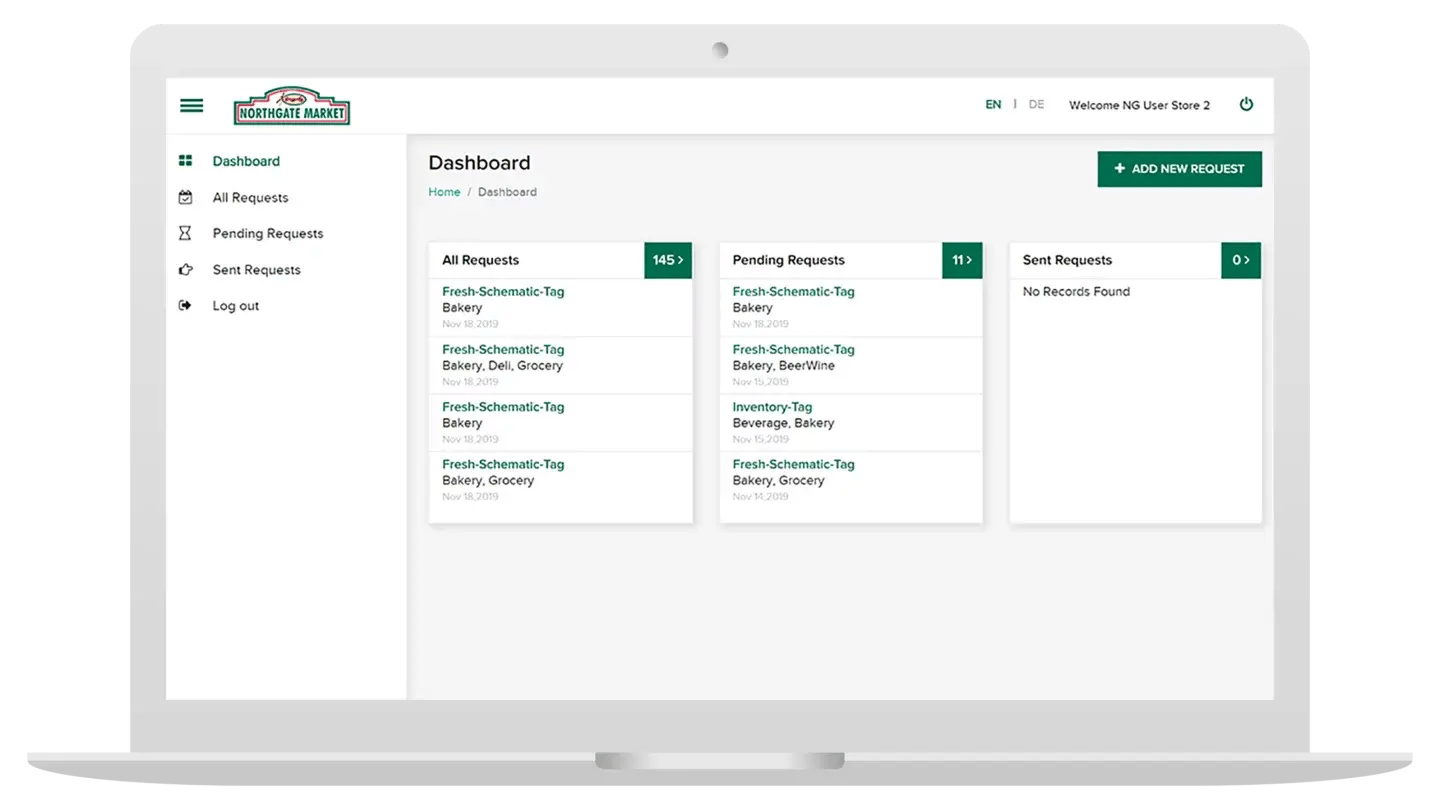The image size is (1440, 810).
Task: Switch the interface language to DE
Action: [1036, 104]
